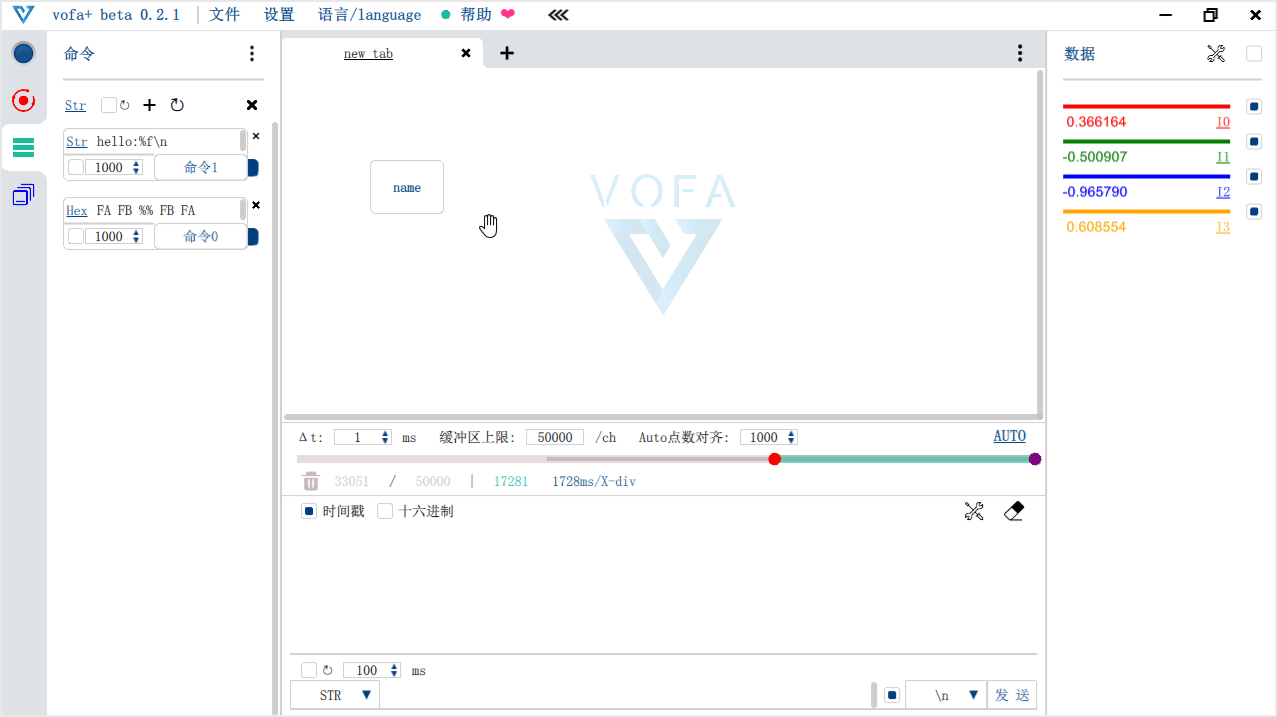Tick checkbox in Hex command row
The height and width of the screenshot is (717, 1277).
click(x=76, y=236)
